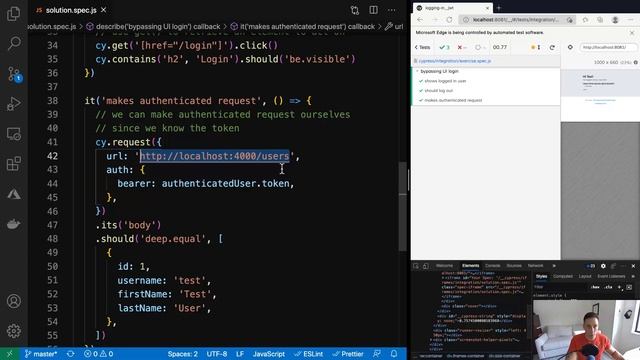Click the passed tests count indicator
Viewport: 640px width, 360px height.
coord(444,47)
